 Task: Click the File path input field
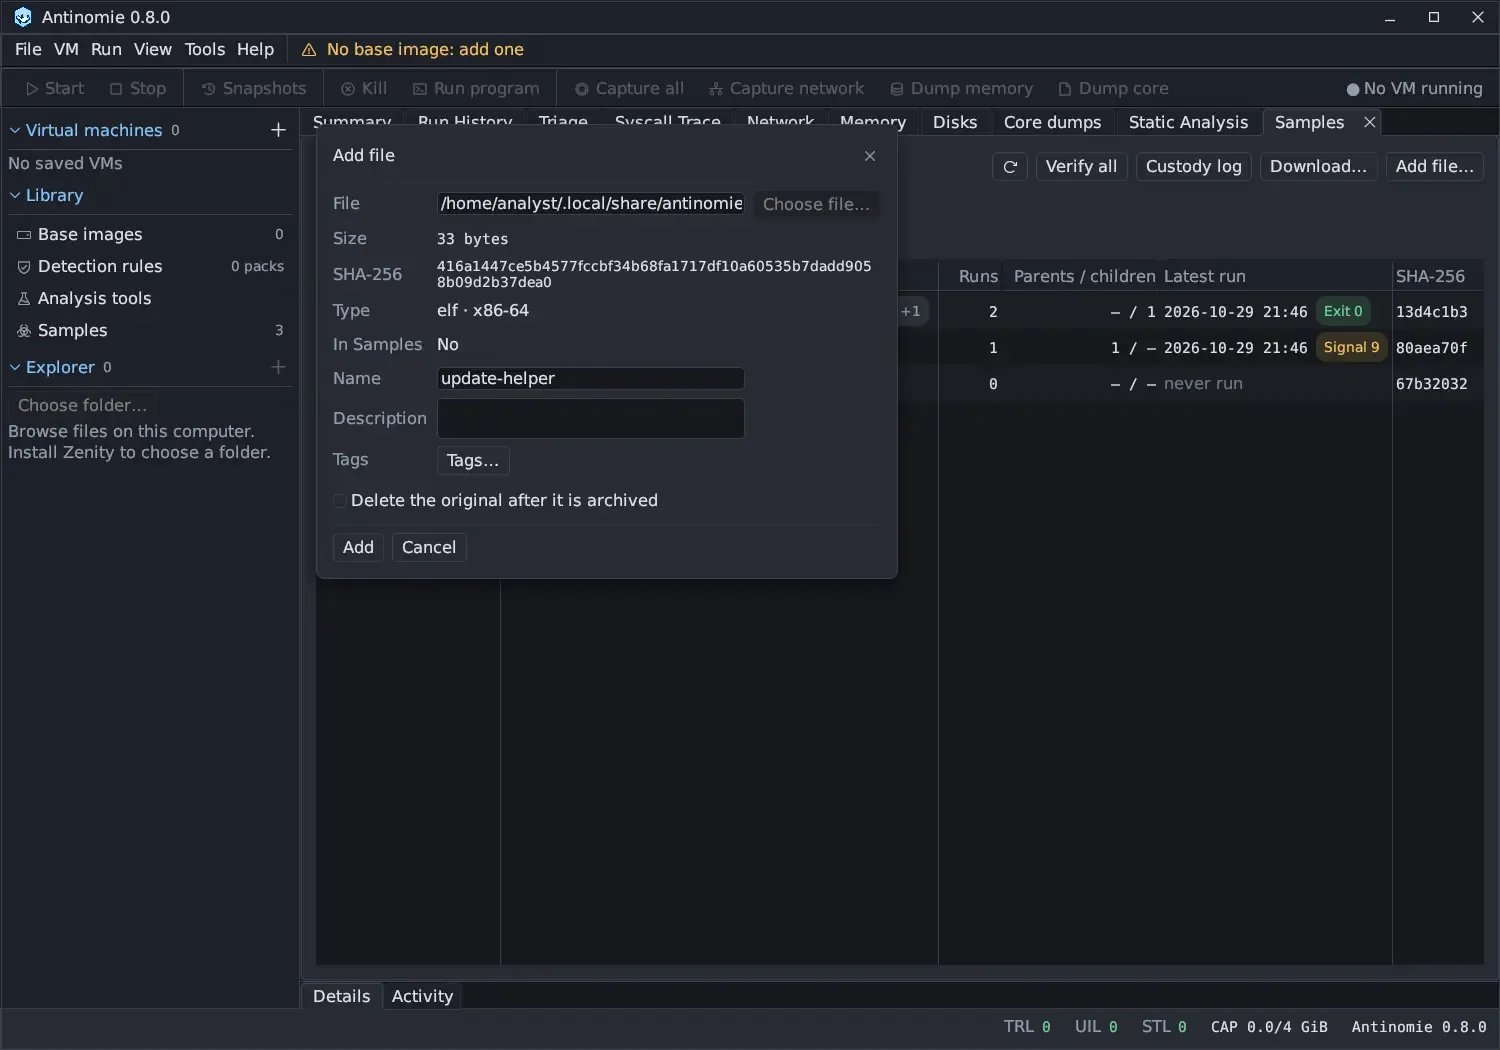(x=591, y=204)
